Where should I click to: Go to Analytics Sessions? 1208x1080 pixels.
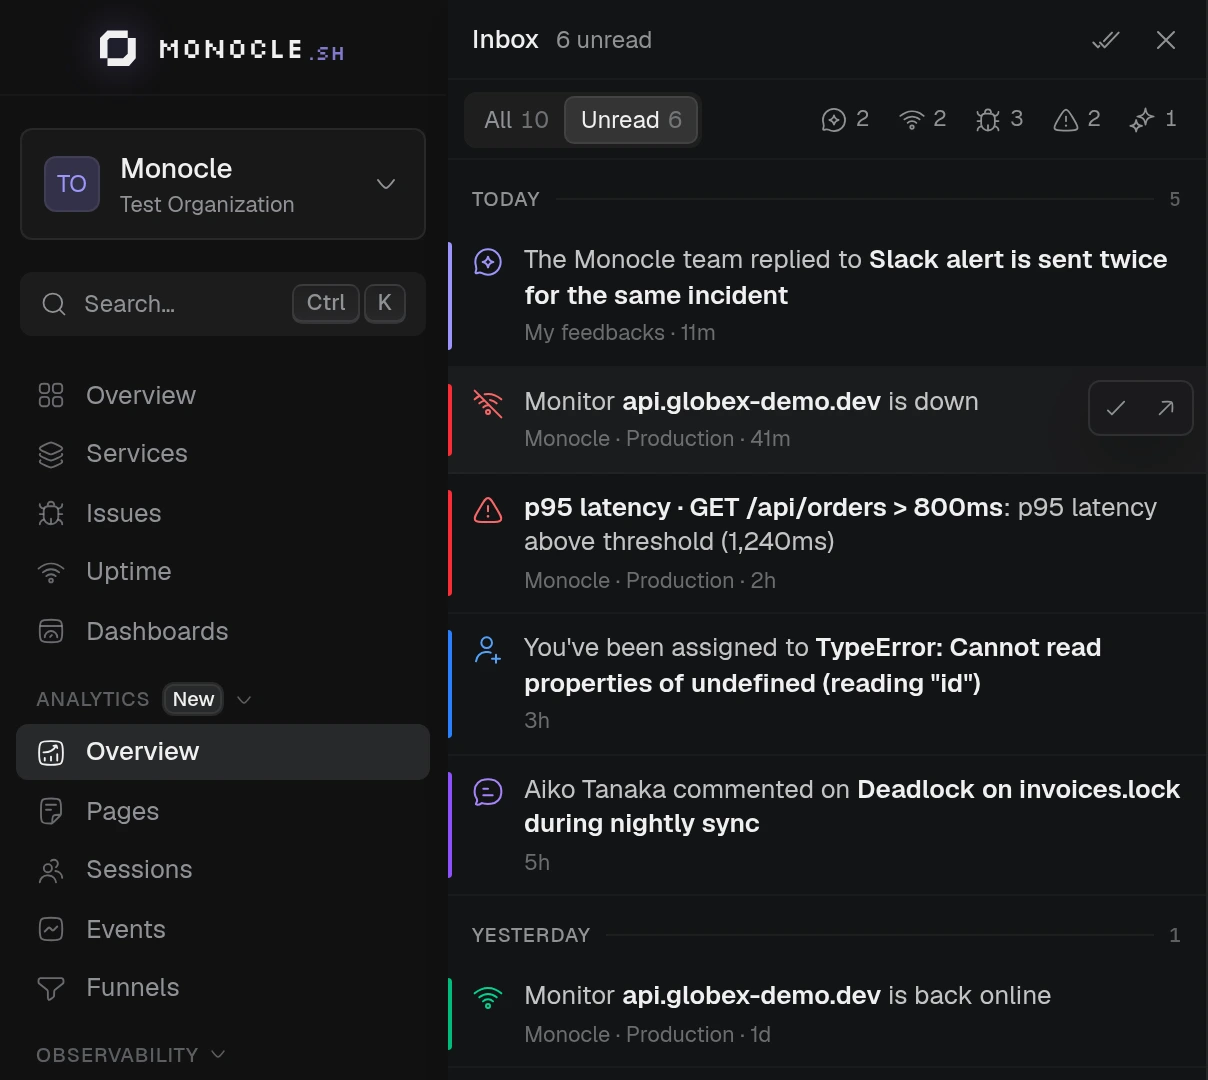pos(223,870)
